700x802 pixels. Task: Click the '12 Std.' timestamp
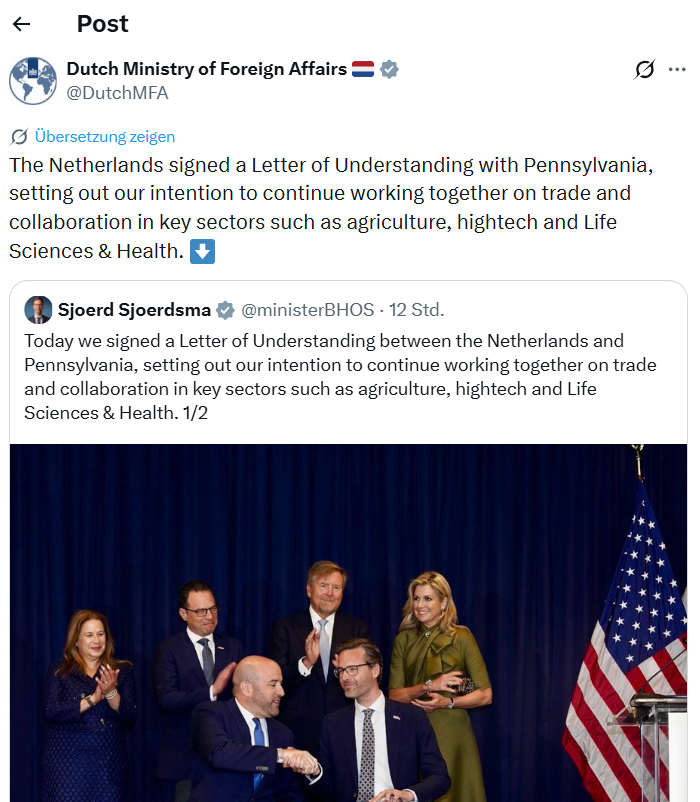point(417,310)
